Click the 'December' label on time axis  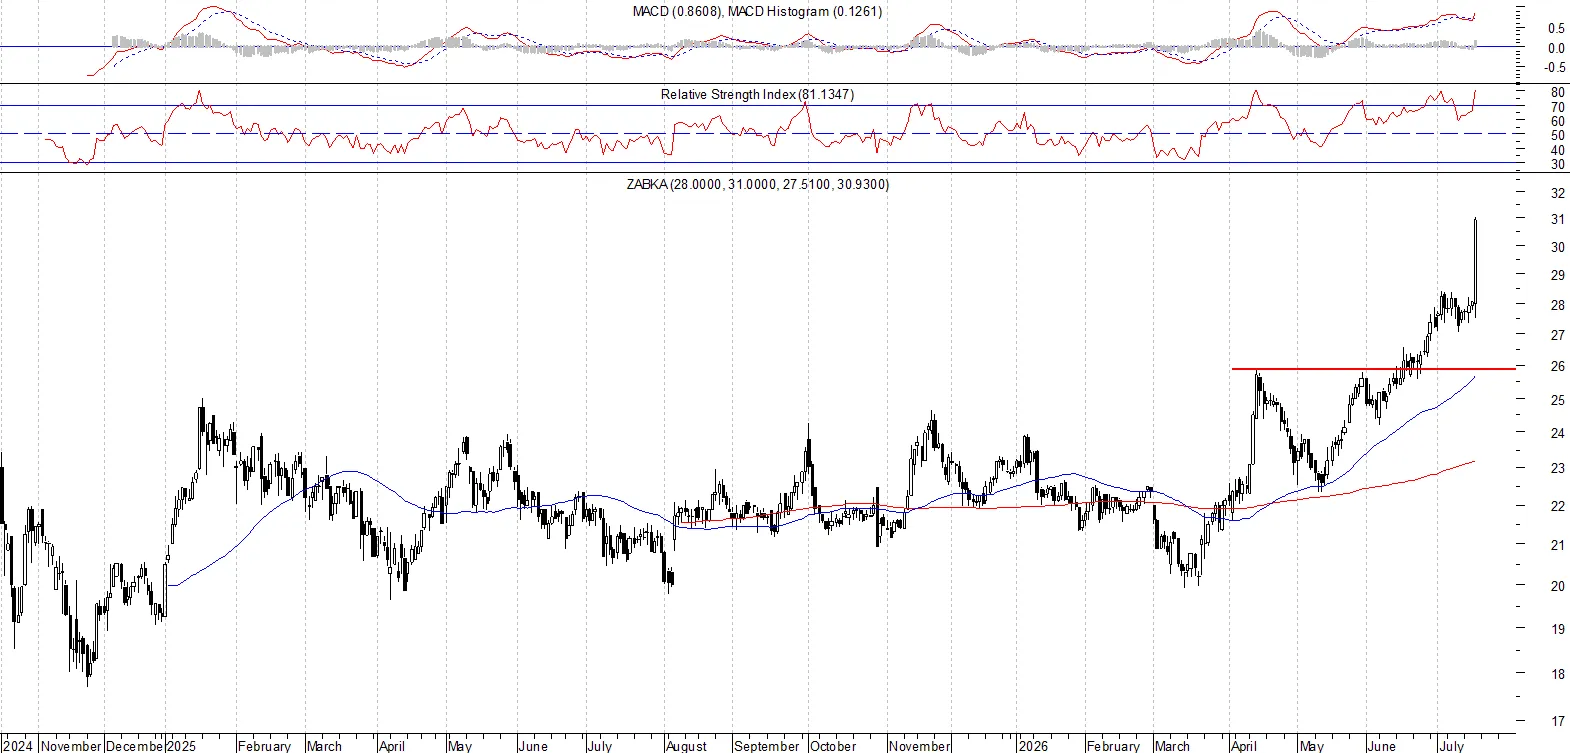click(x=135, y=746)
